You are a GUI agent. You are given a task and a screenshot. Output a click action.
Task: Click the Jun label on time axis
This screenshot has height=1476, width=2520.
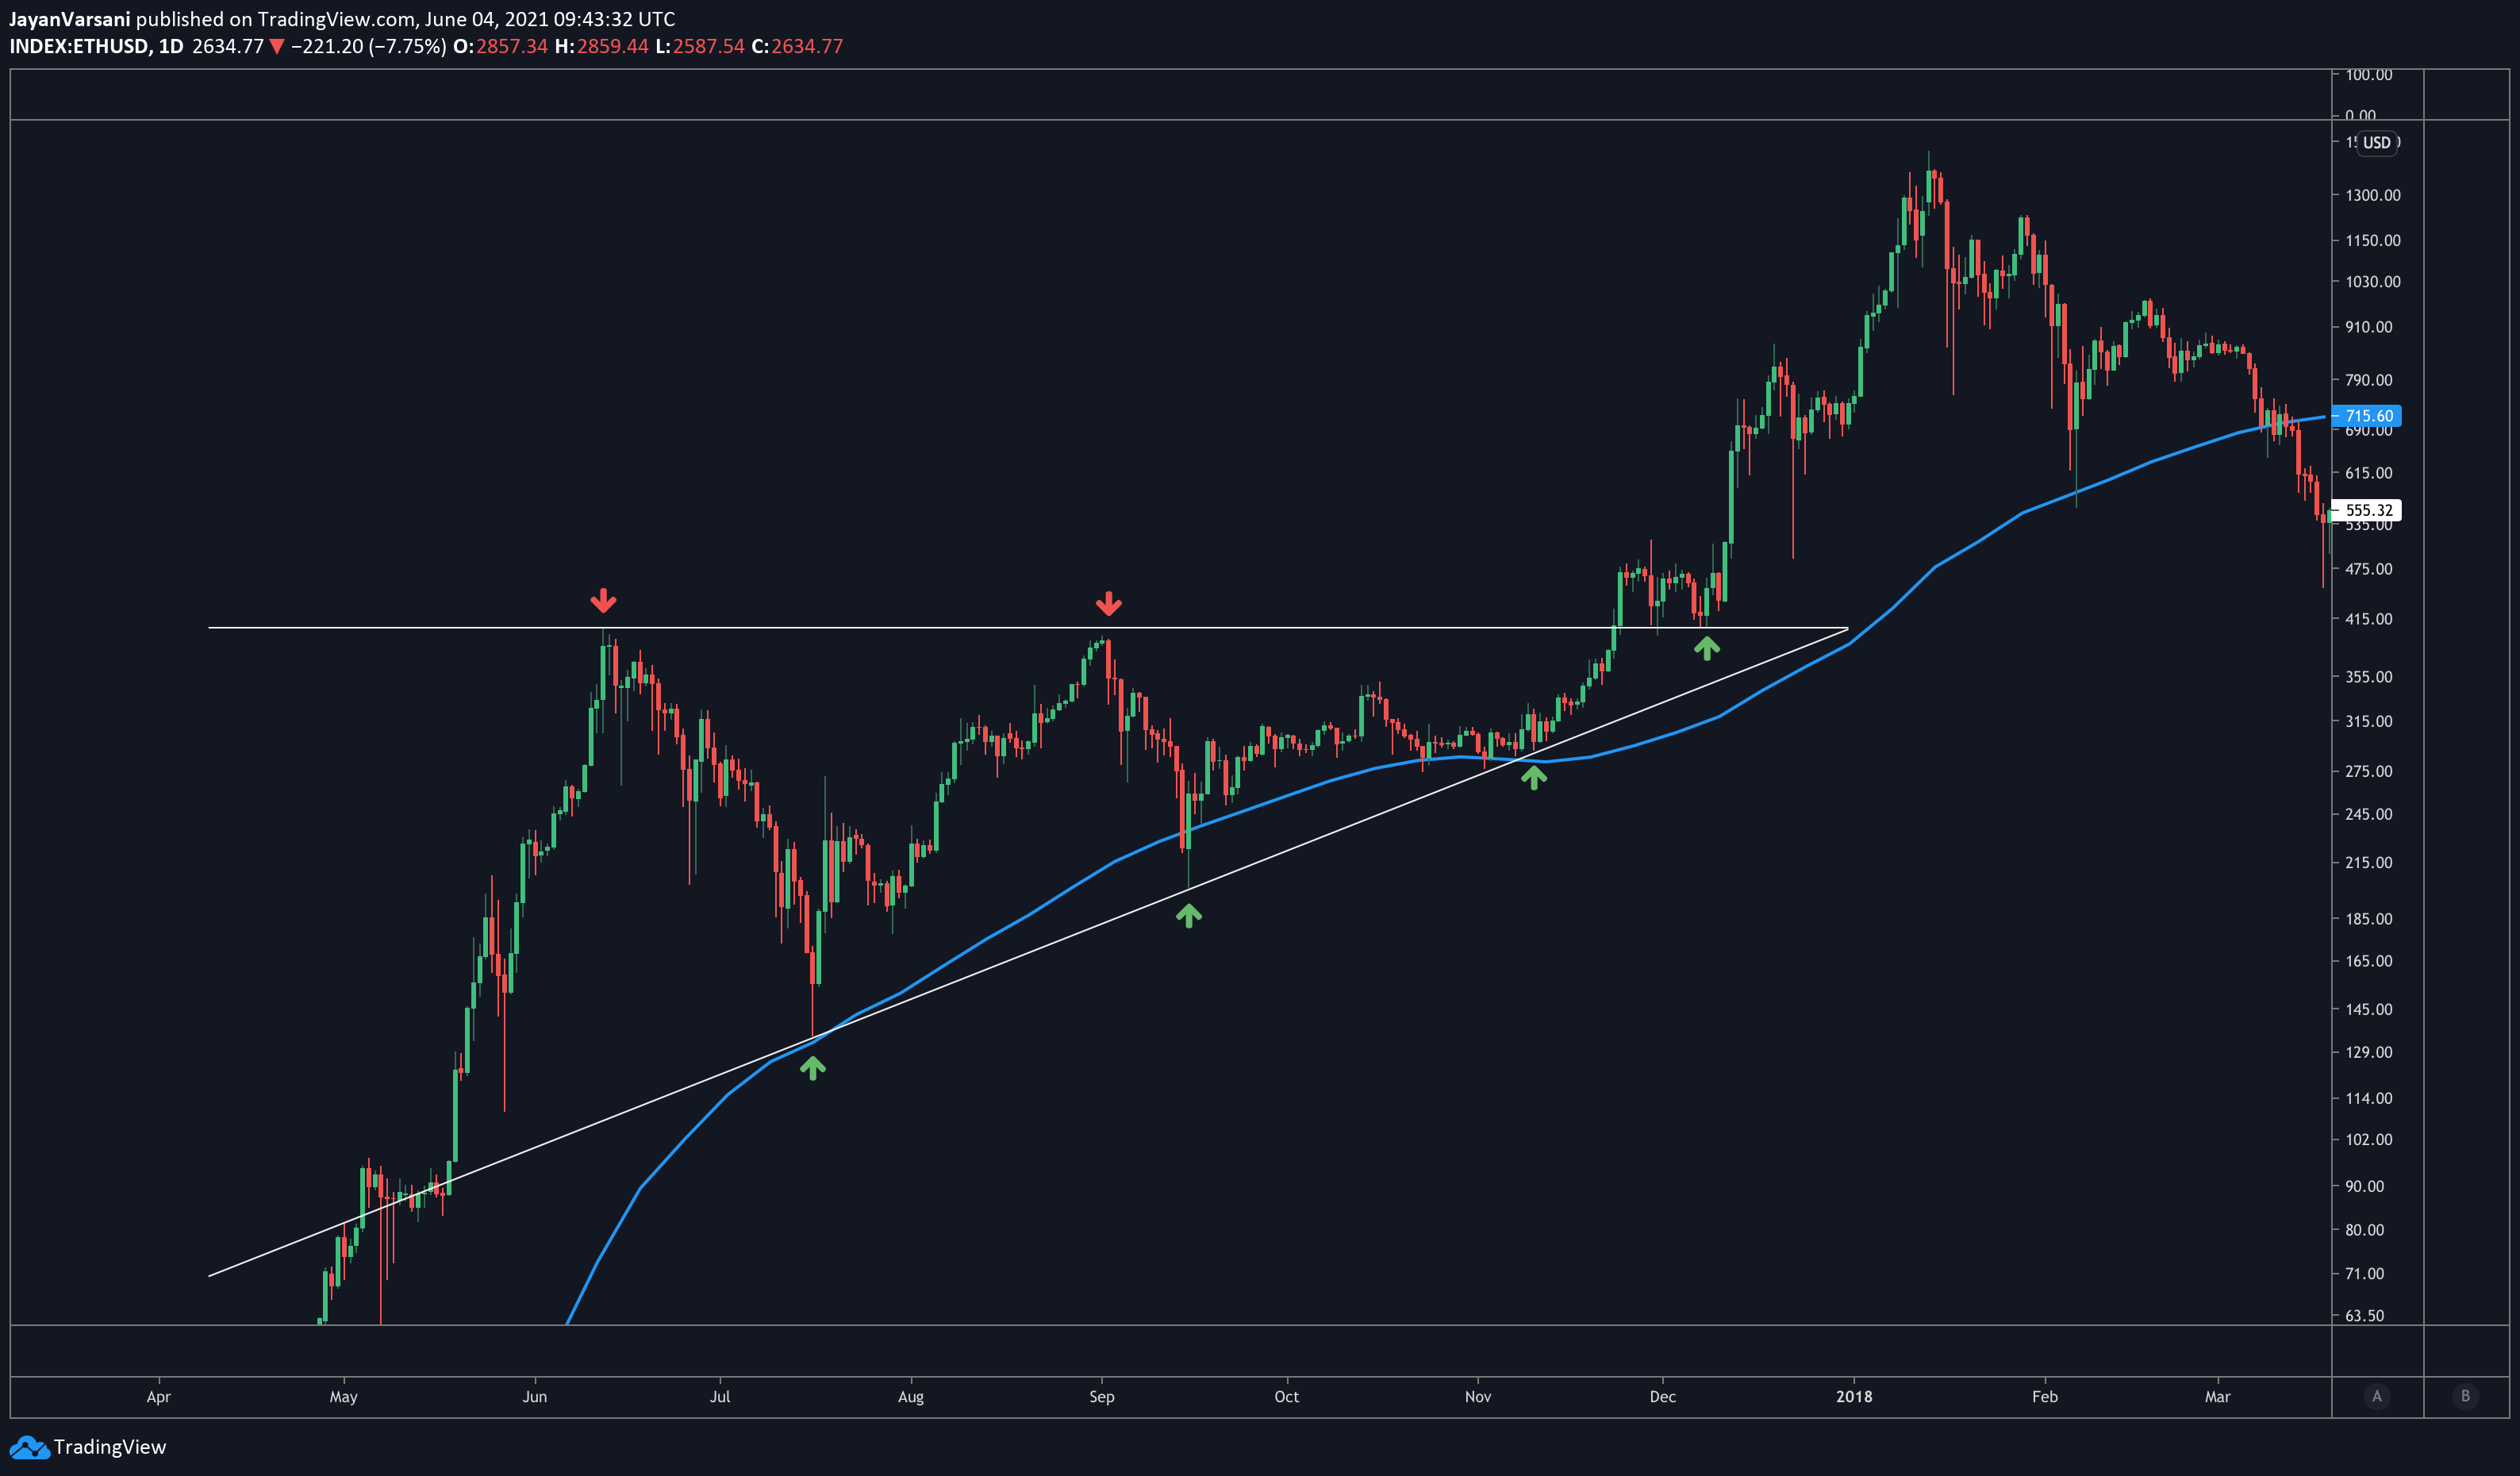535,1397
